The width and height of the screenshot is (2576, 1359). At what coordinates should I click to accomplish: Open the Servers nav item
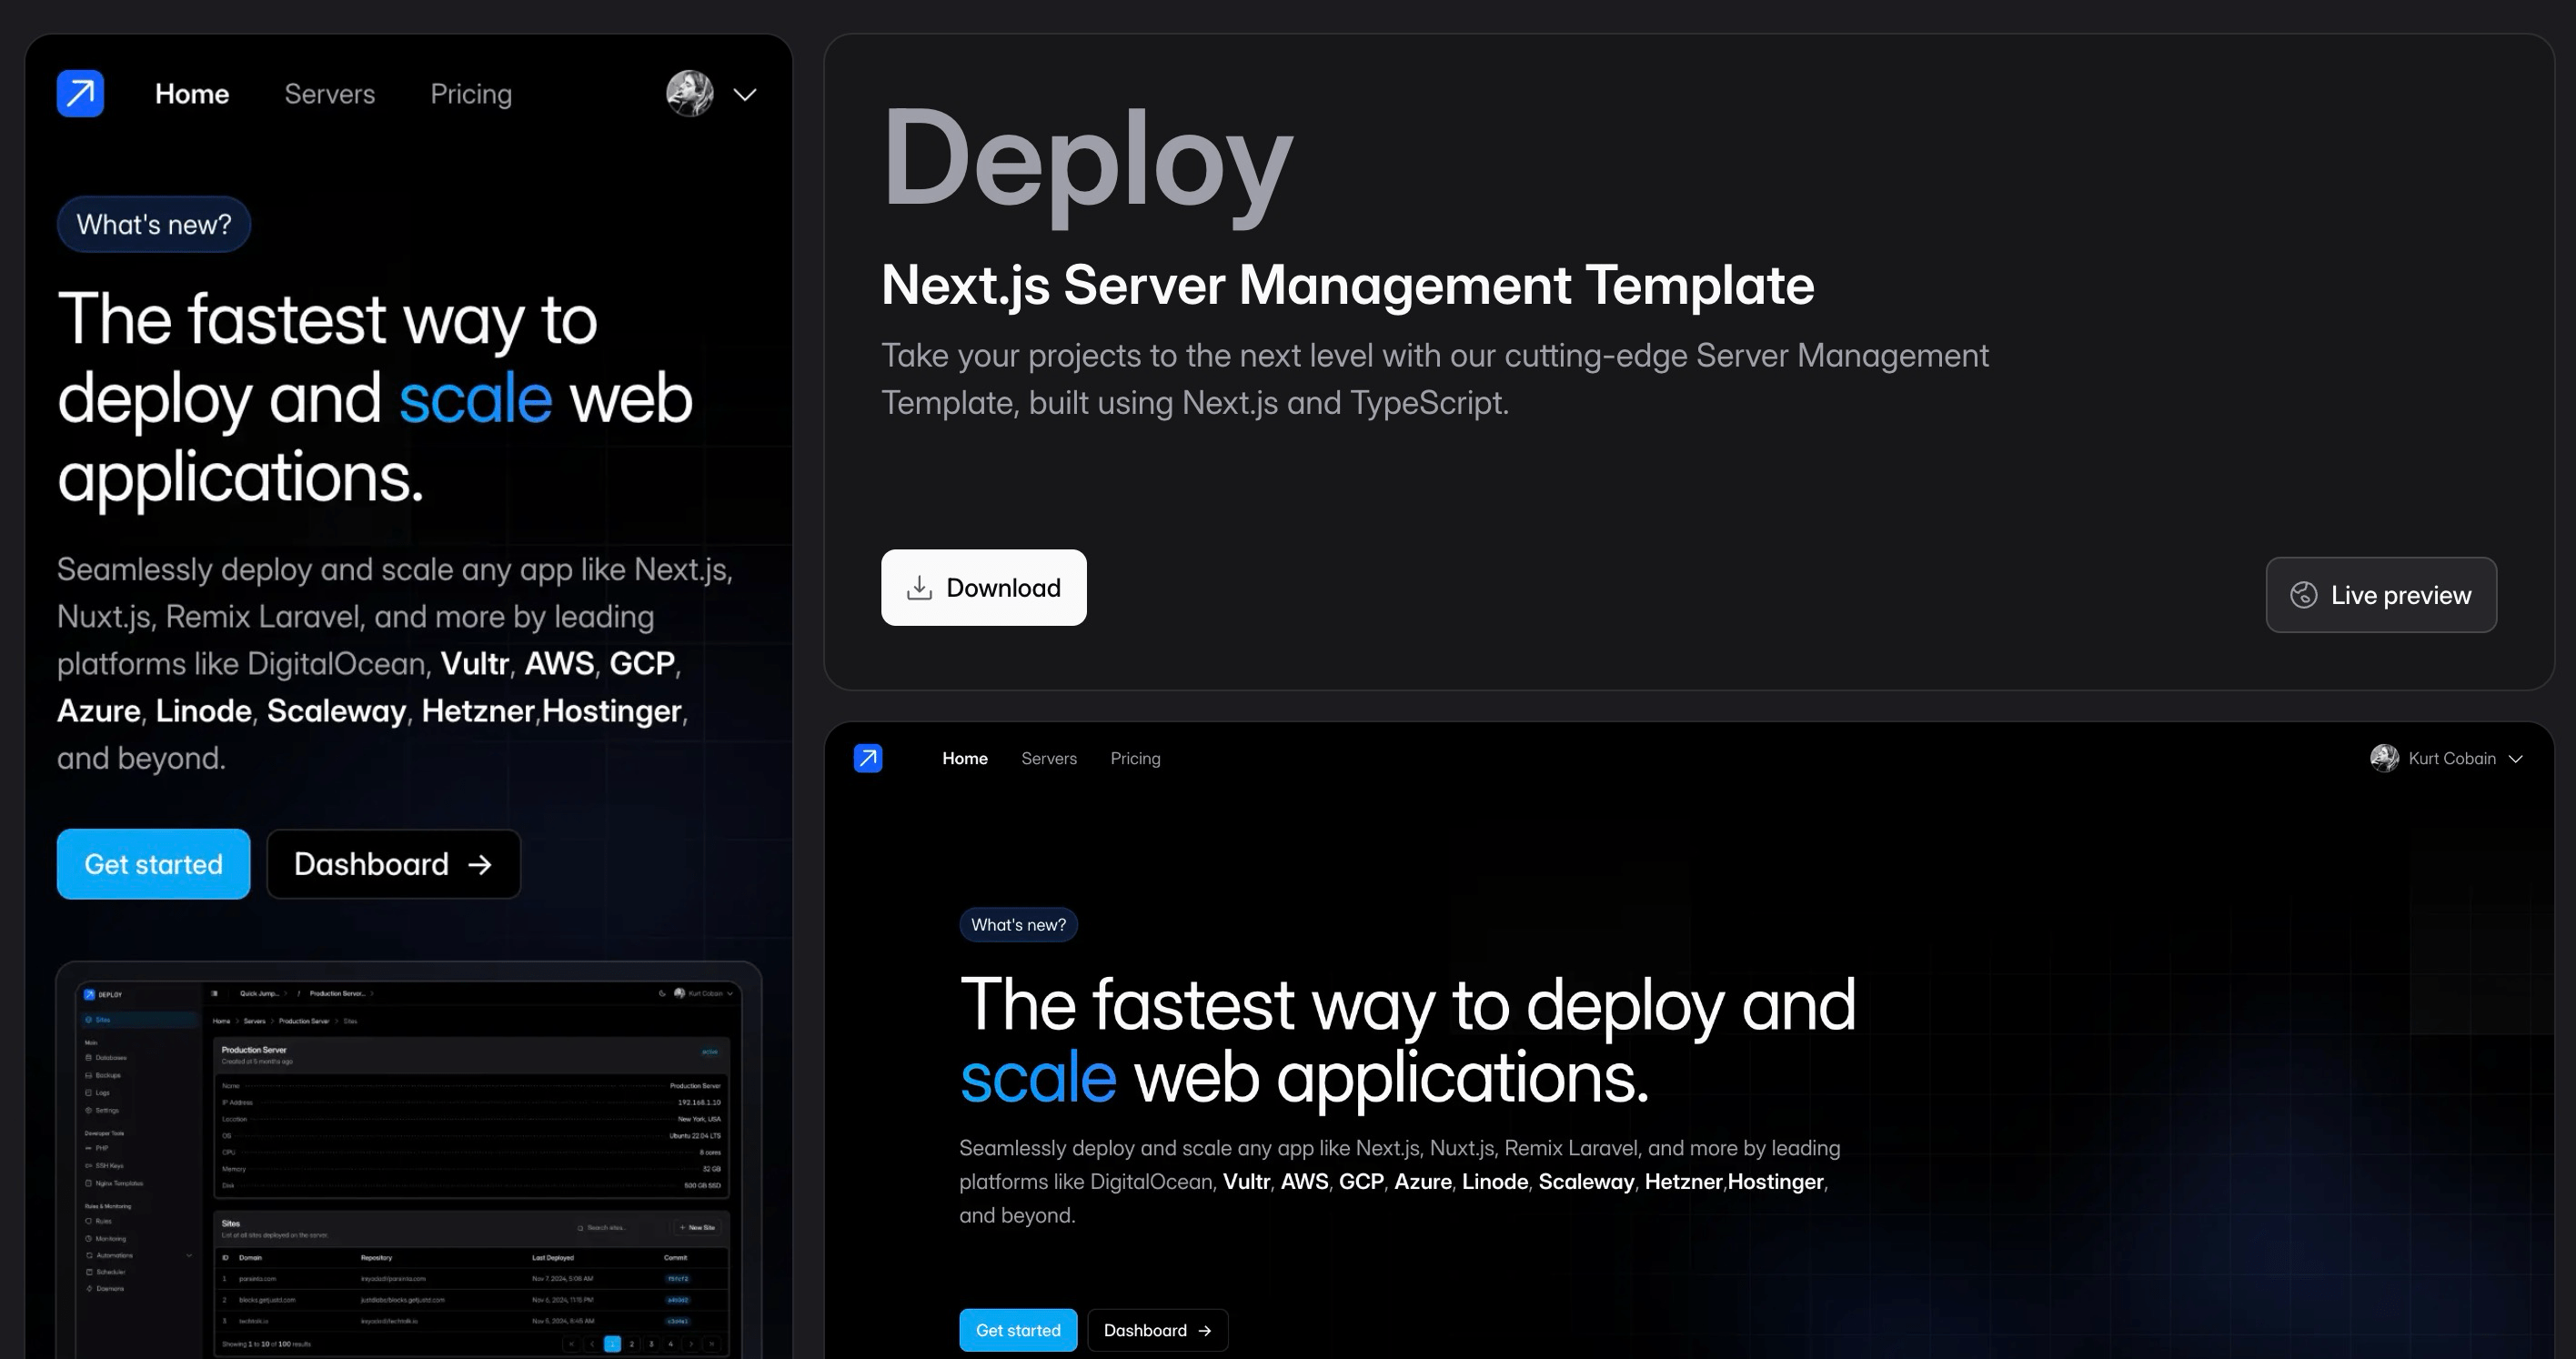pyautogui.click(x=330, y=93)
